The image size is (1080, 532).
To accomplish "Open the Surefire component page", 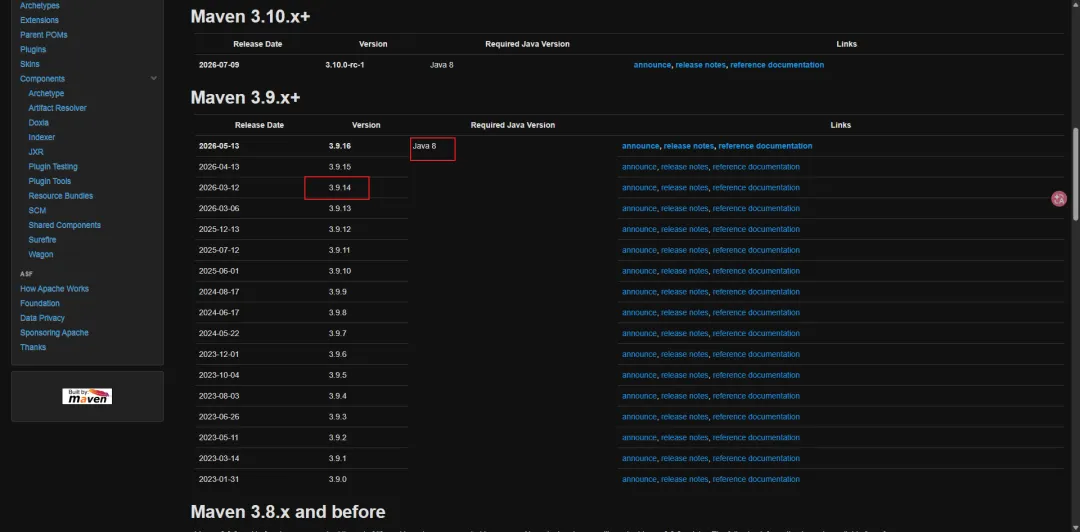I will pyautogui.click(x=42, y=240).
